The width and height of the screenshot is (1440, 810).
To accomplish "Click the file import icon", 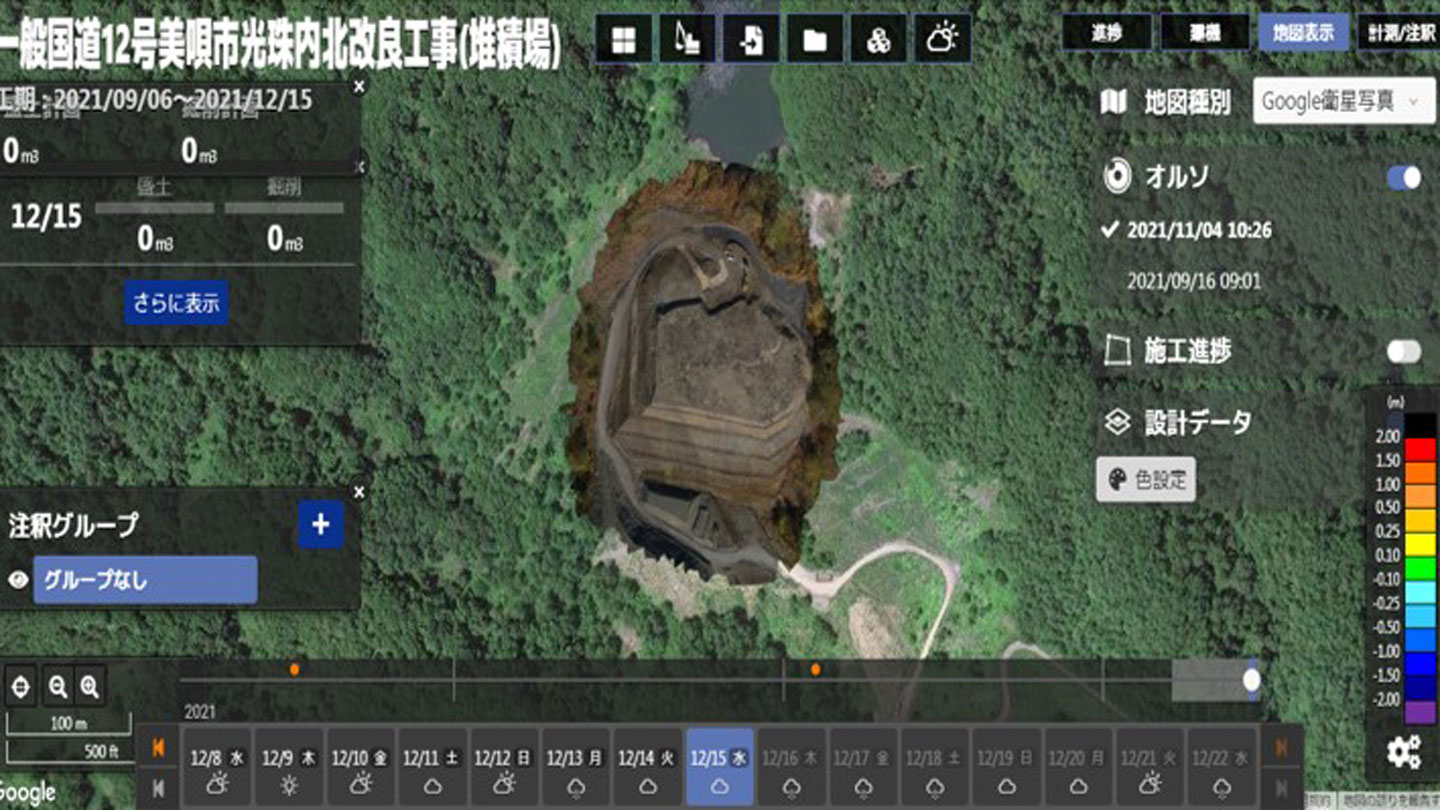I will click(751, 39).
